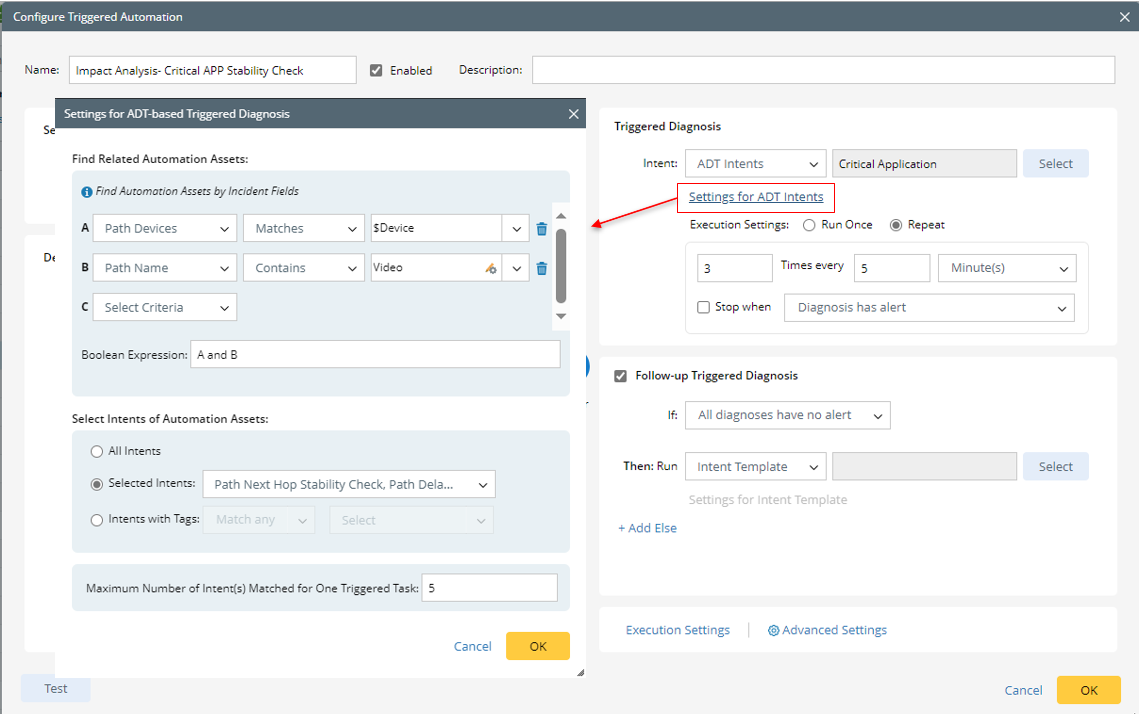Viewport: 1139px width, 714px height.
Task: Click the Boolean Expression input field
Action: tap(375, 355)
